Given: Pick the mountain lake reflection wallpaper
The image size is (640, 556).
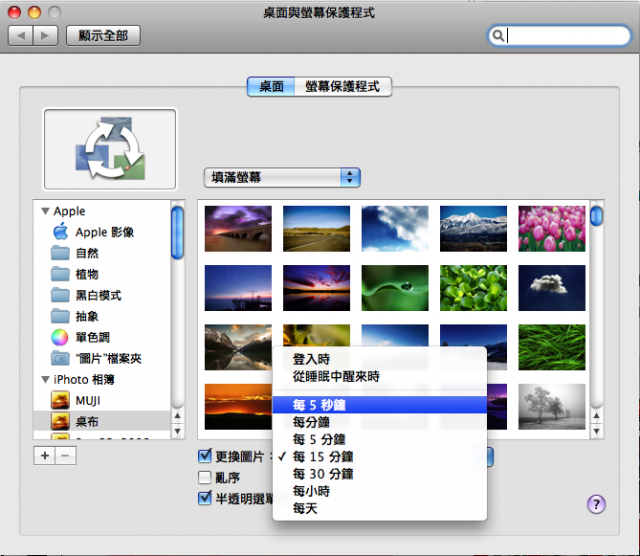Looking at the screenshot, I should [238, 347].
